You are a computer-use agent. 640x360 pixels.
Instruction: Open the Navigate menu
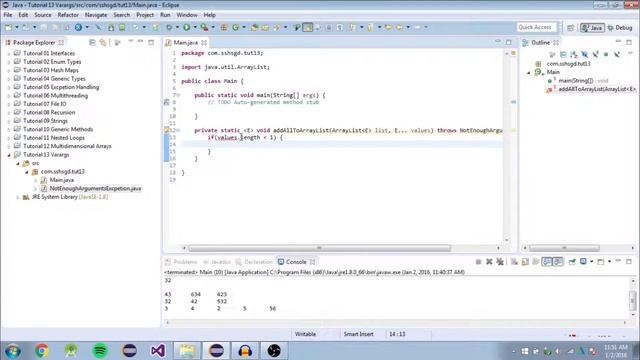96,15
